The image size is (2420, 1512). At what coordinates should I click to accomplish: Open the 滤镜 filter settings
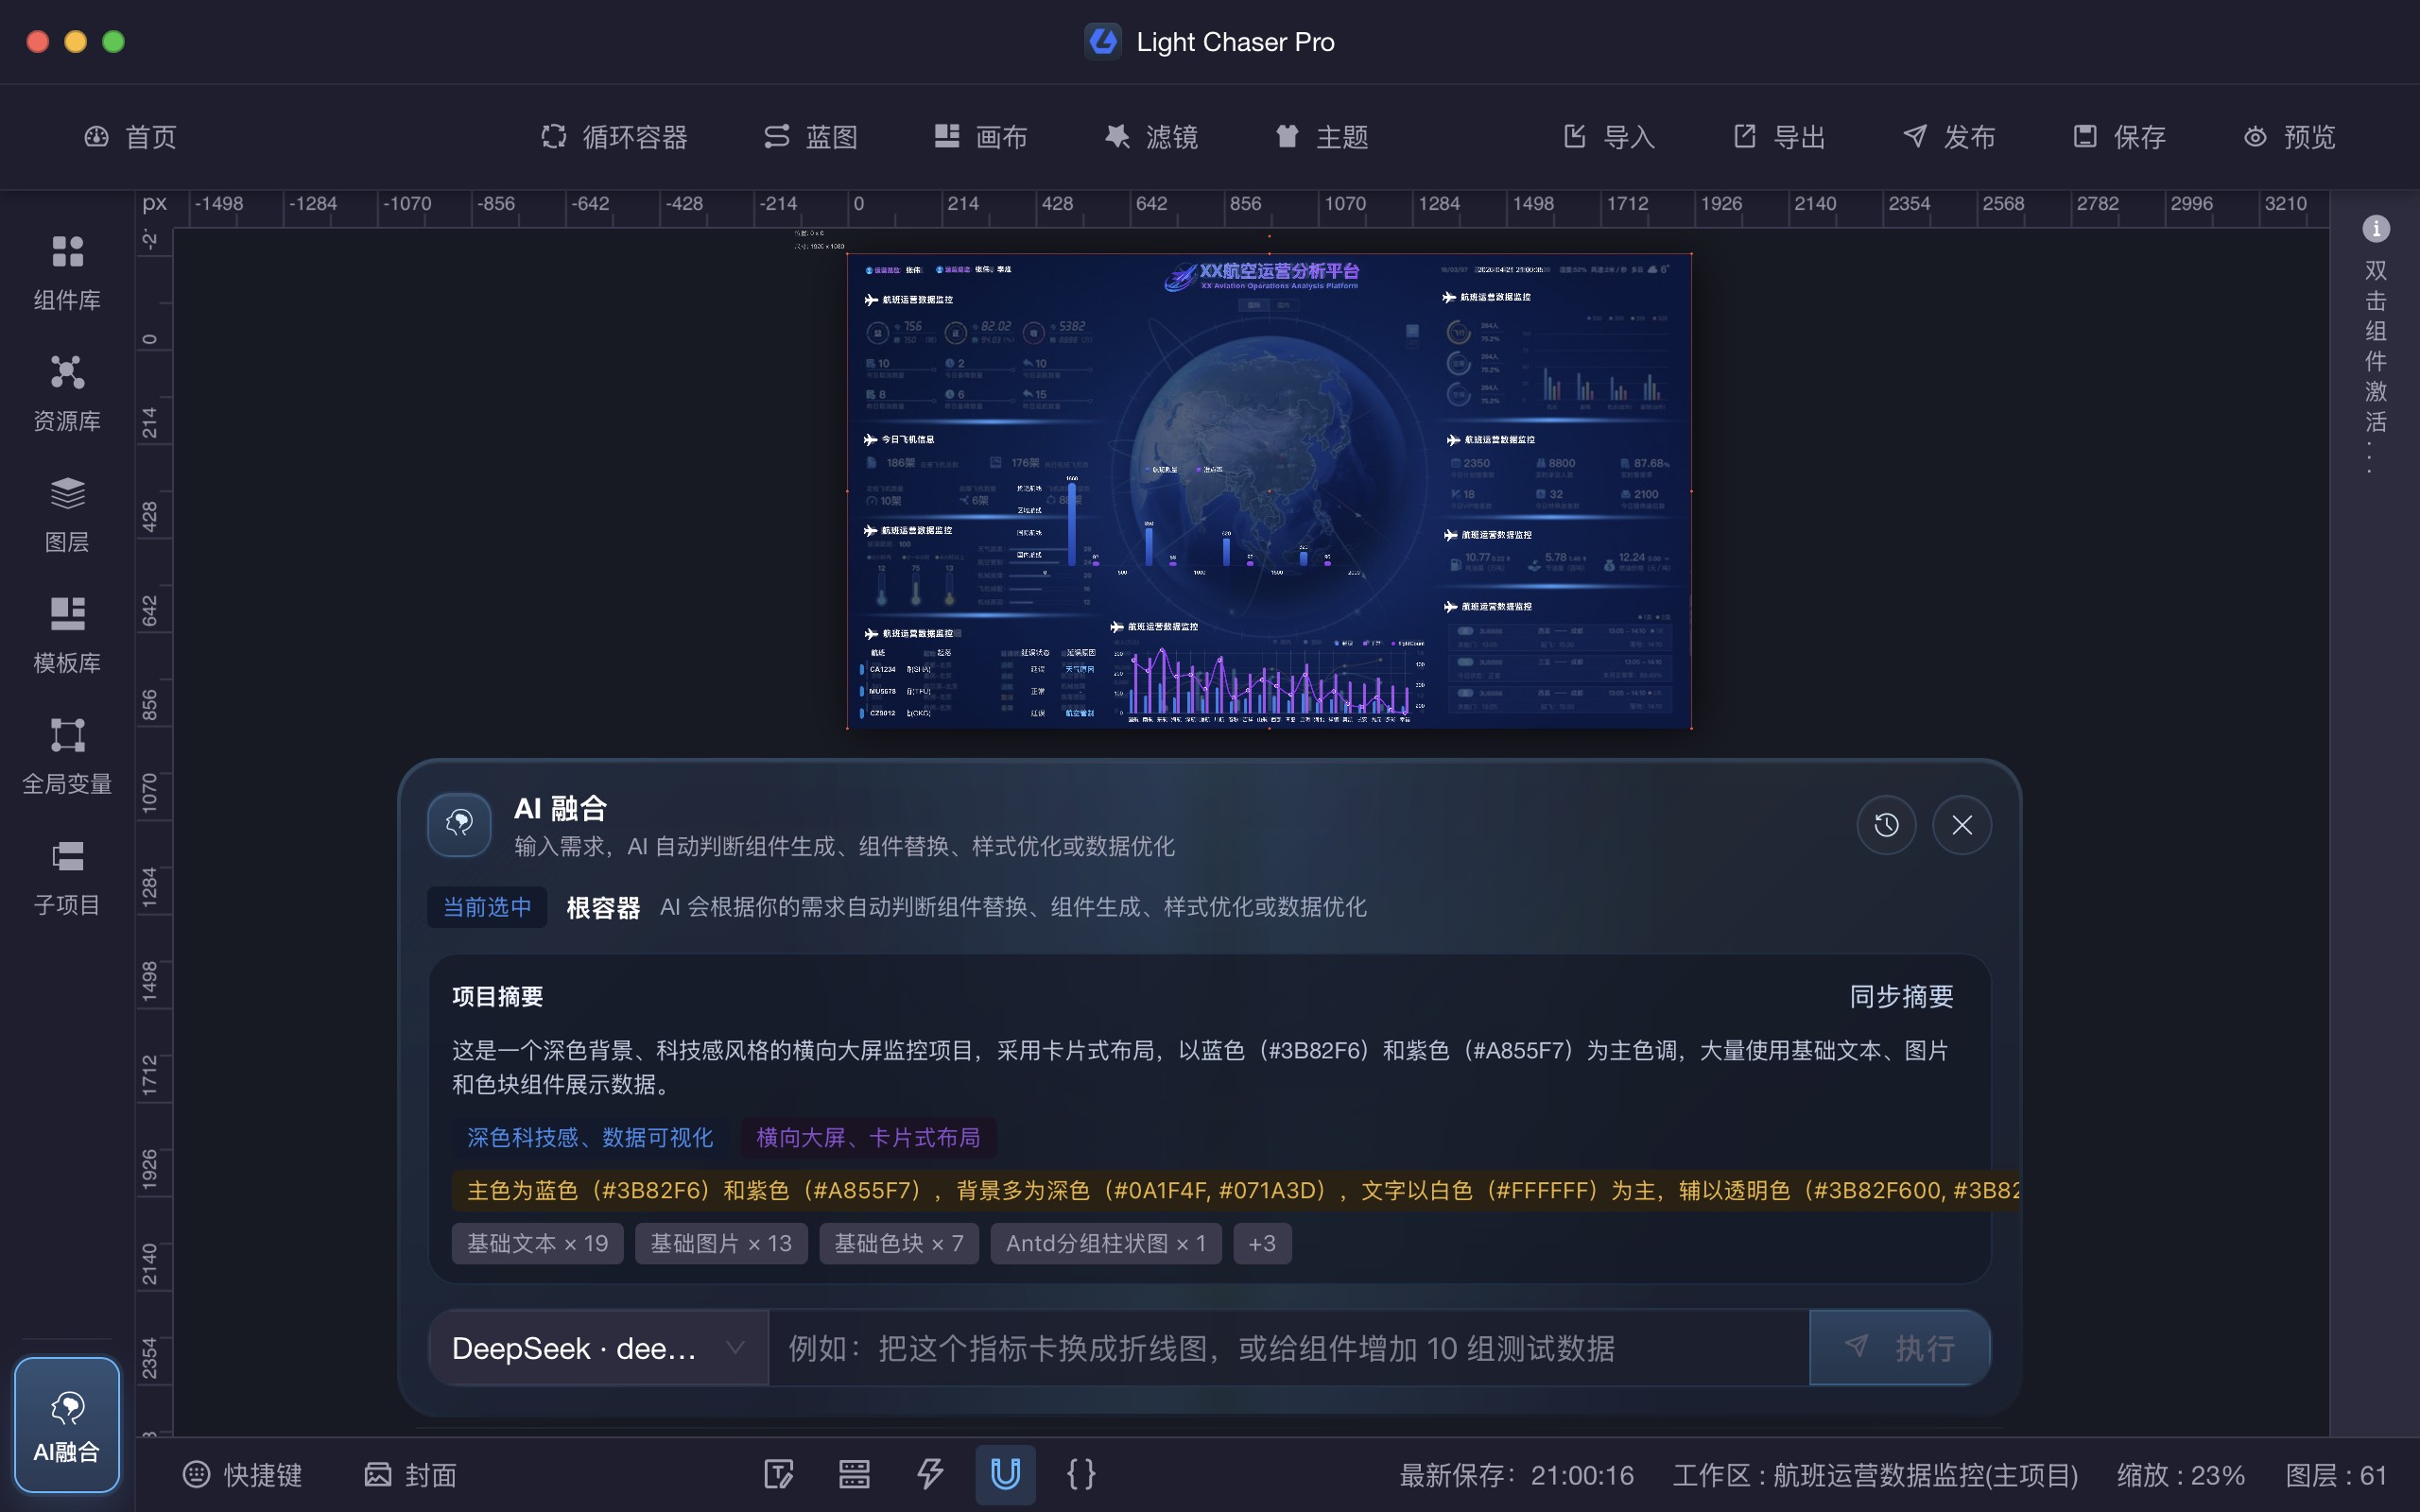click(1151, 137)
